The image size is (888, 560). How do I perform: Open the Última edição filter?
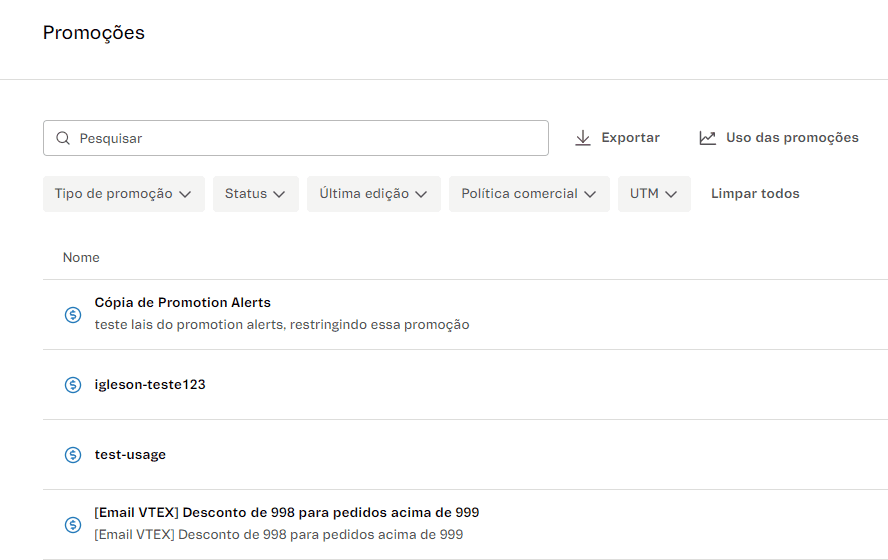[373, 194]
